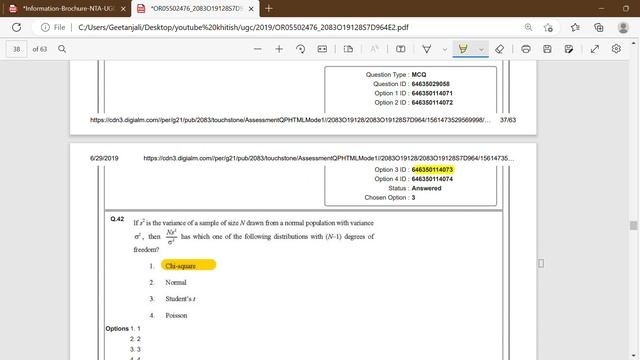Open the PDF find search icon
Image resolution: width=640 pixels, height=360 pixels.
click(x=62, y=49)
